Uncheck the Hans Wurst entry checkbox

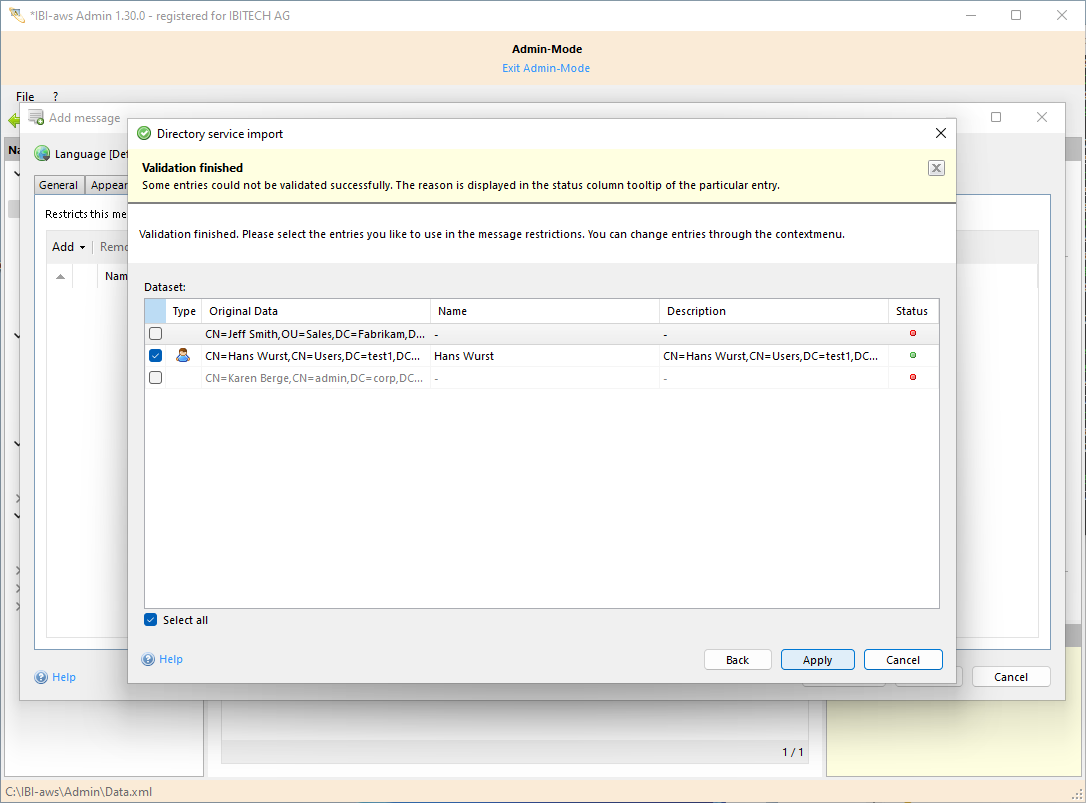[x=155, y=355]
